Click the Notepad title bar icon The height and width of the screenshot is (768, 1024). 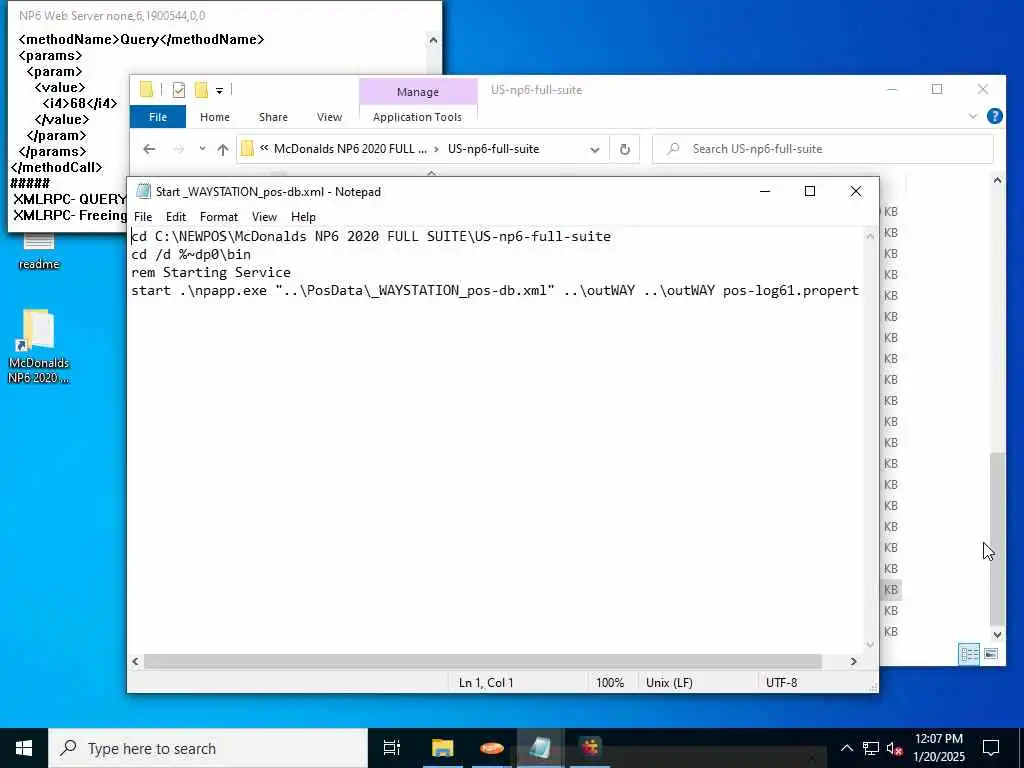[143, 191]
